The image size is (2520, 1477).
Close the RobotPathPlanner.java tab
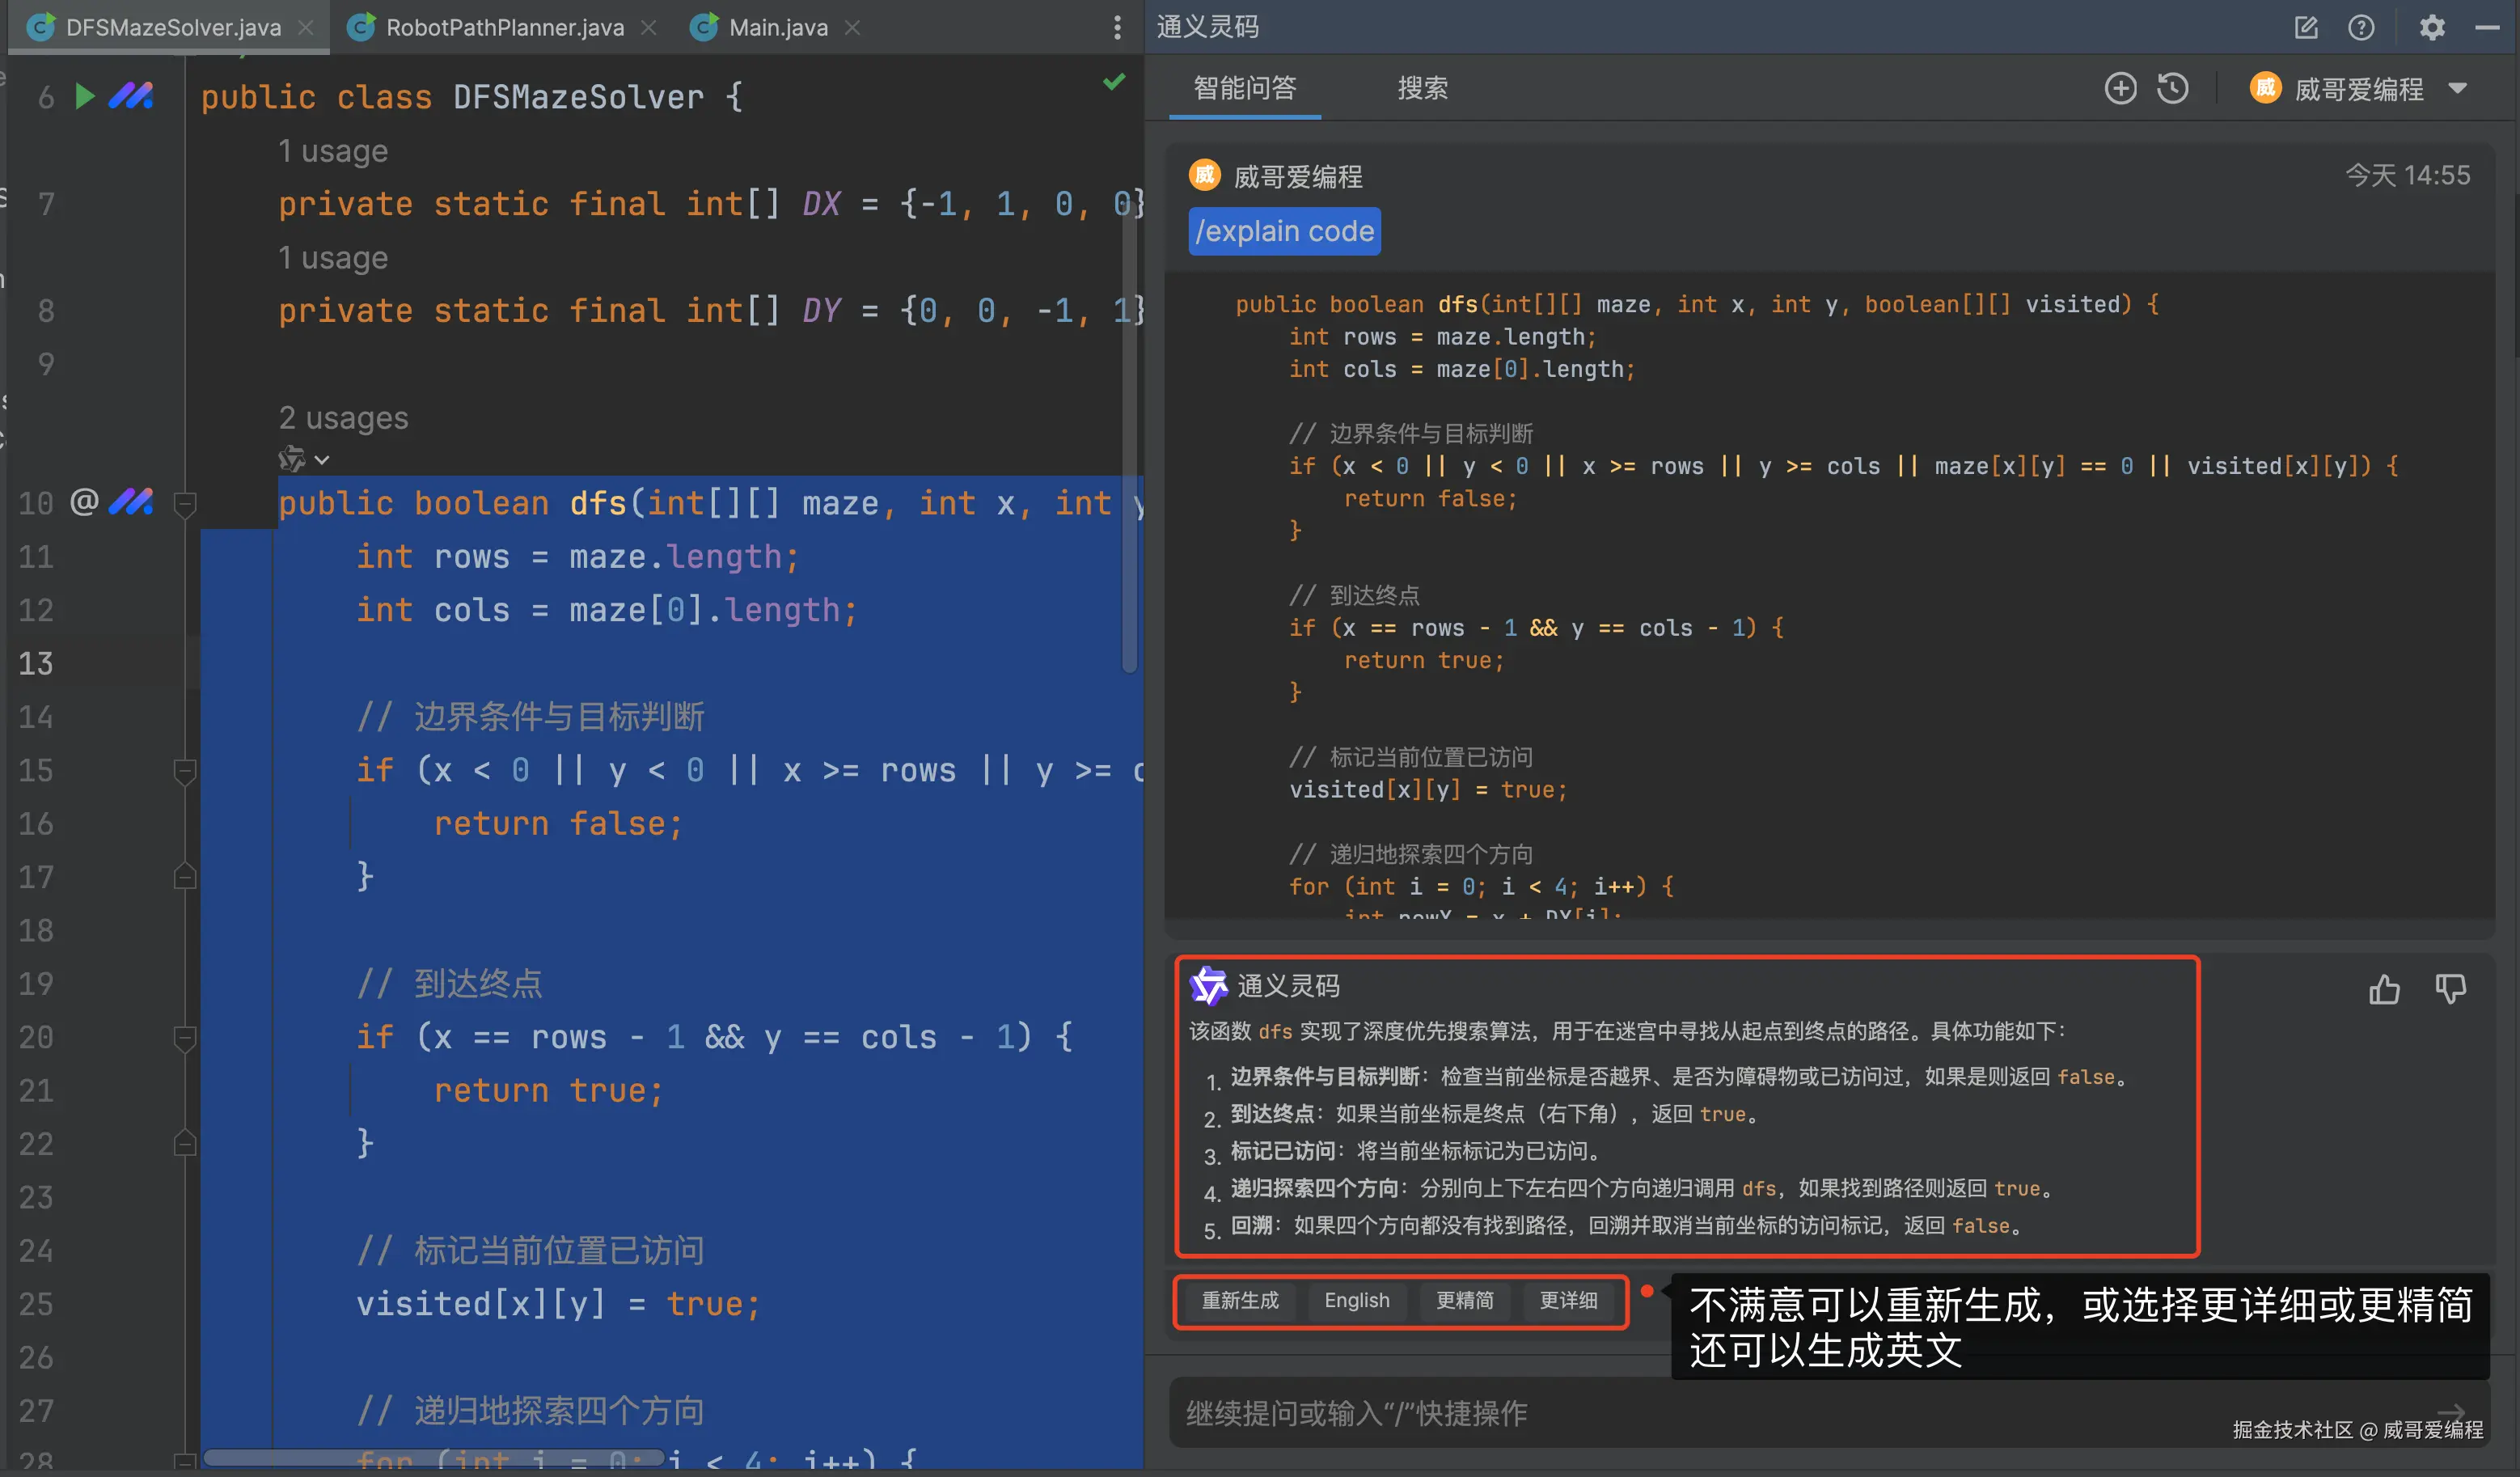pyautogui.click(x=649, y=28)
